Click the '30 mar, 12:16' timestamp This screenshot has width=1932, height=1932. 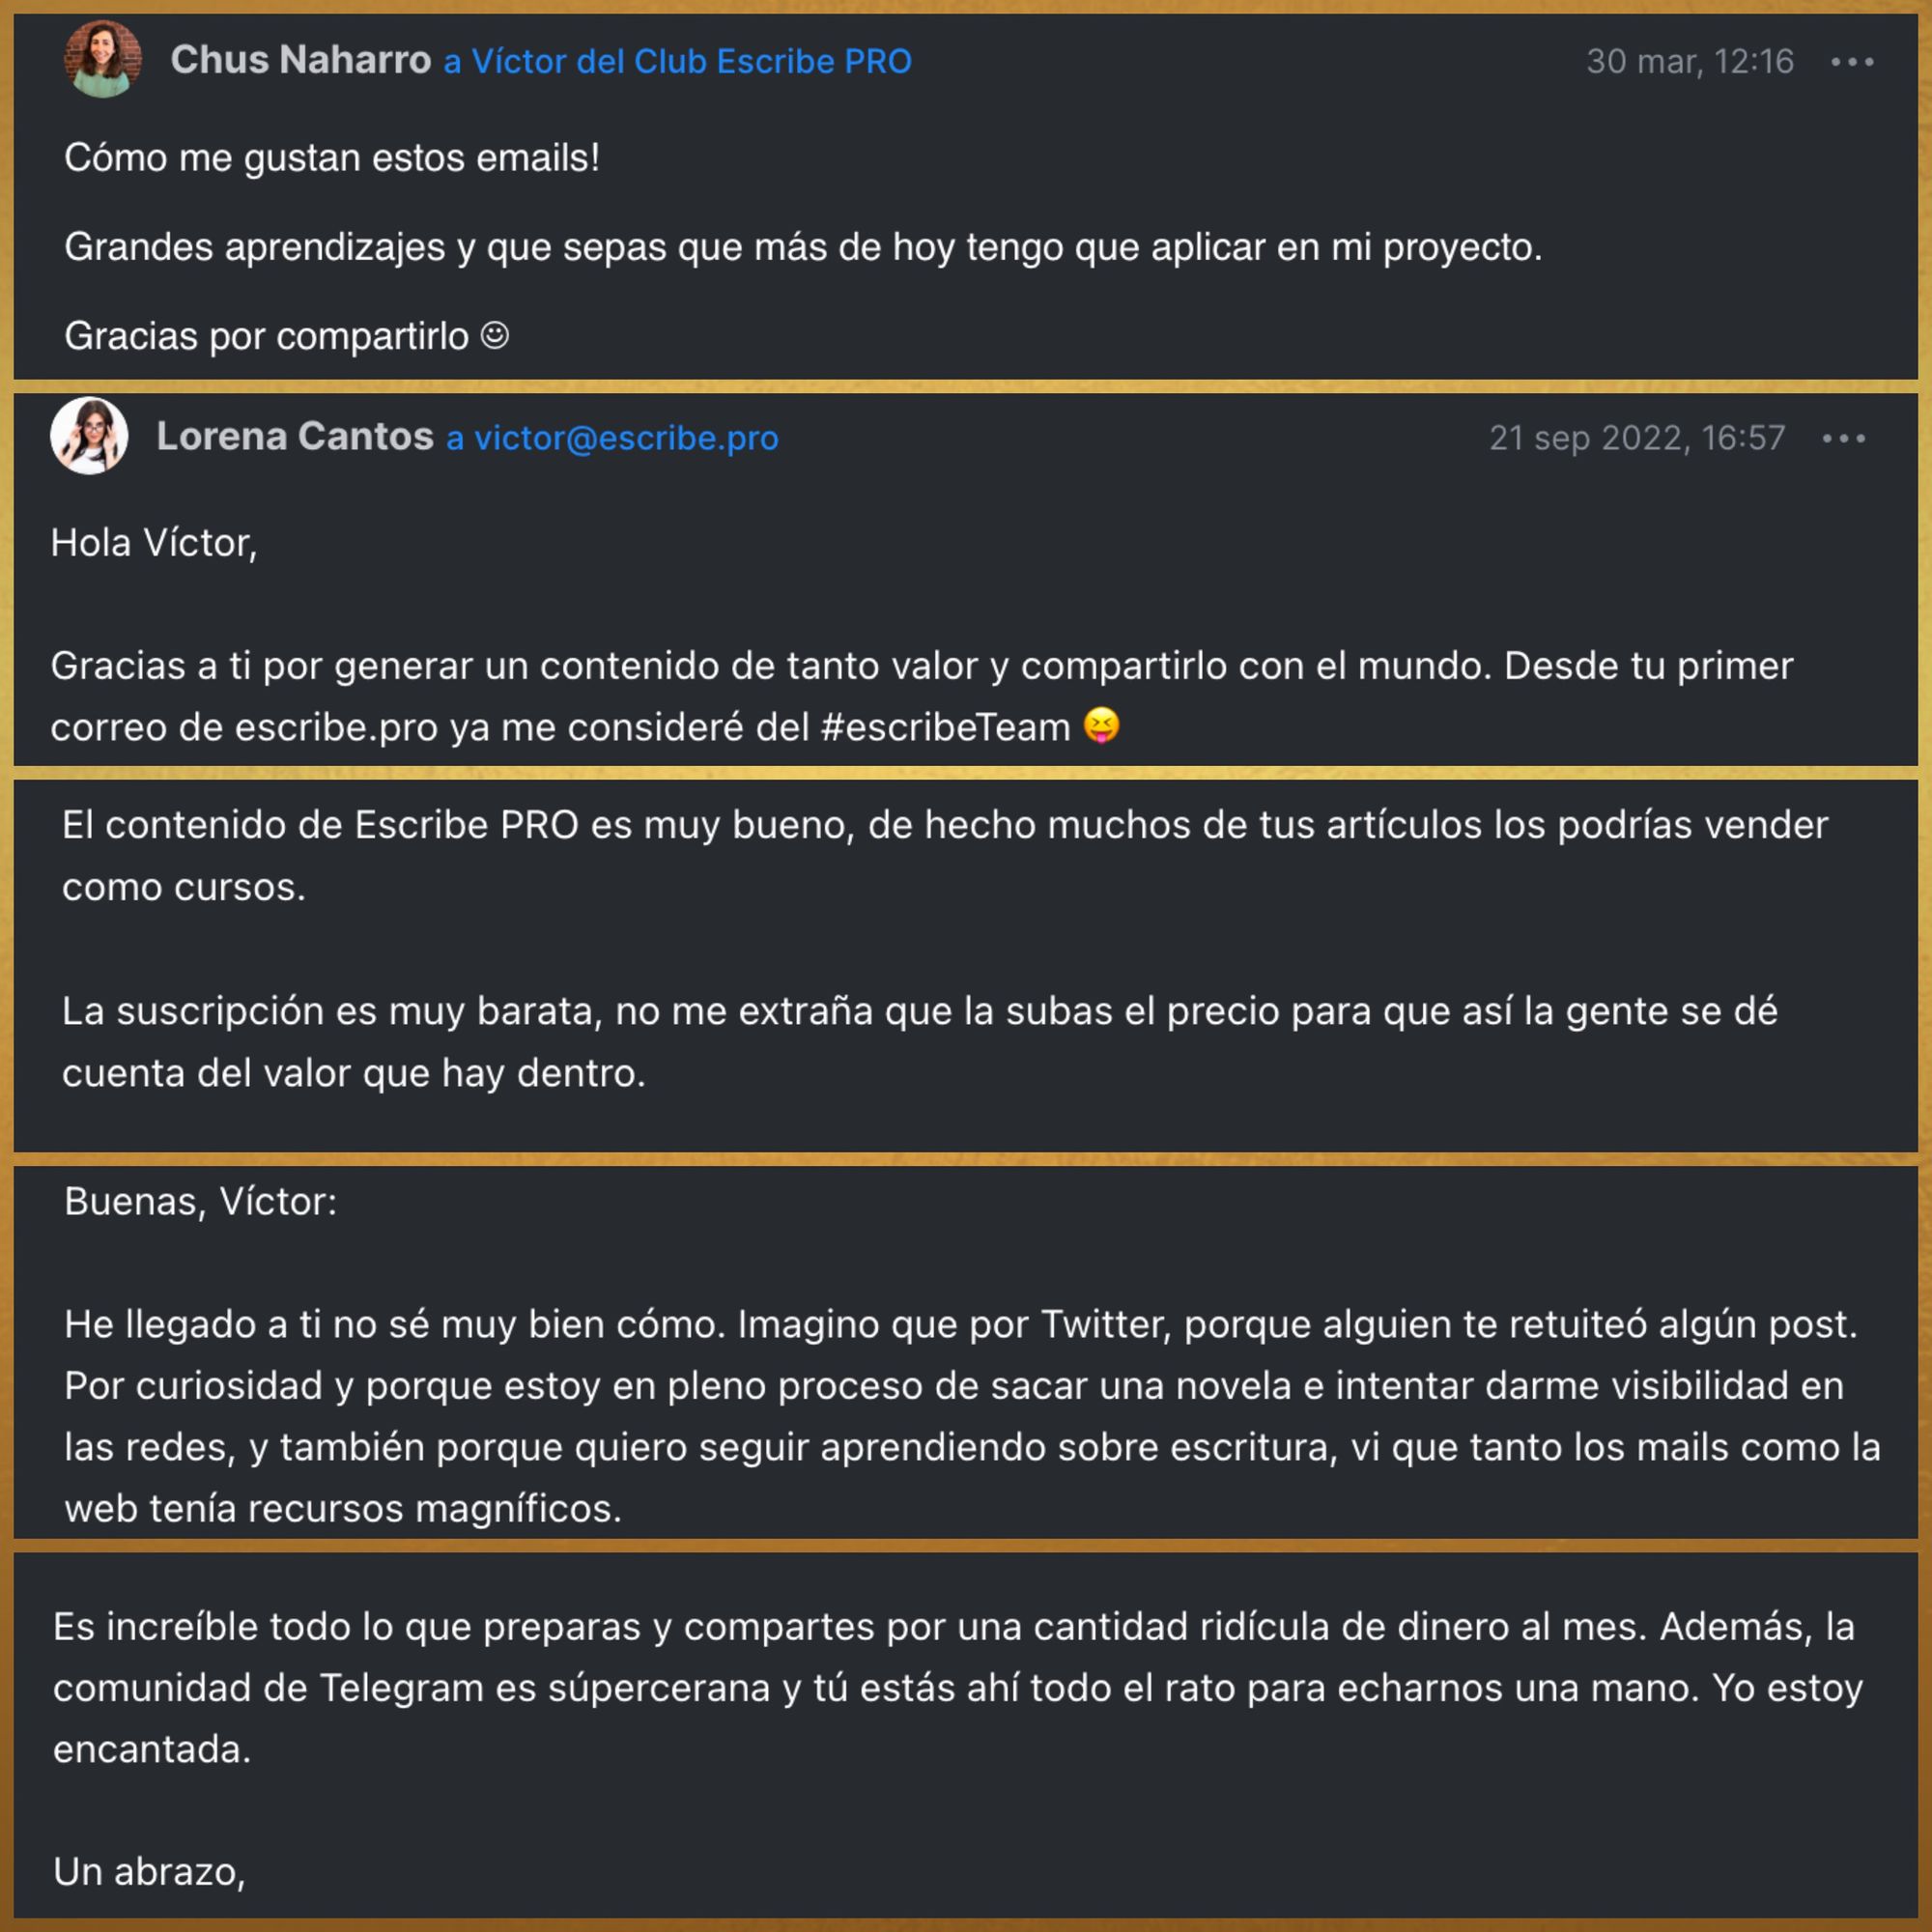pos(1690,62)
